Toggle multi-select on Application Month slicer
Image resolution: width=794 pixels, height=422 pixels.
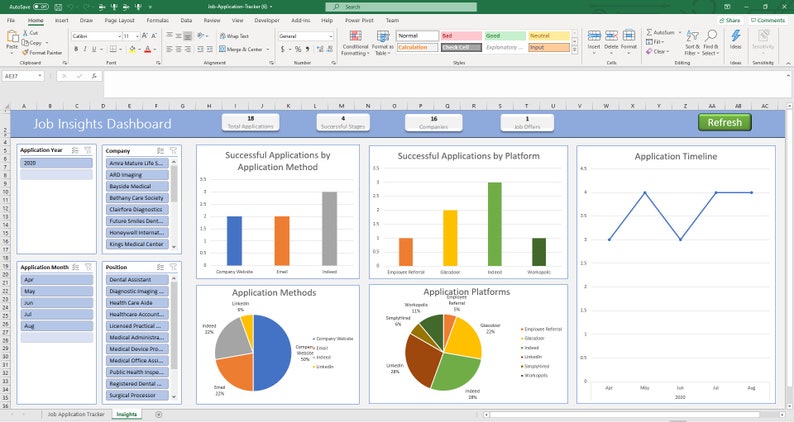coord(75,267)
